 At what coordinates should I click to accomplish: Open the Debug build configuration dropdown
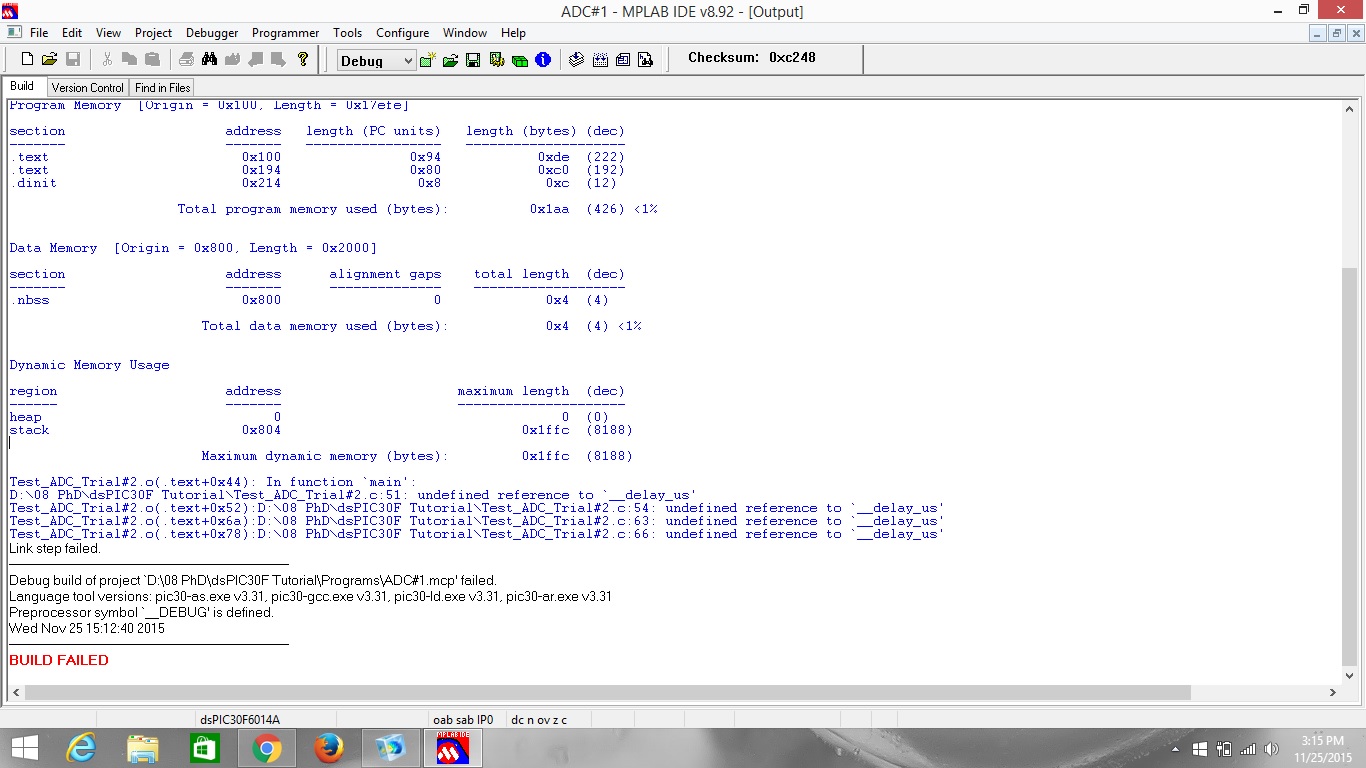coord(376,61)
